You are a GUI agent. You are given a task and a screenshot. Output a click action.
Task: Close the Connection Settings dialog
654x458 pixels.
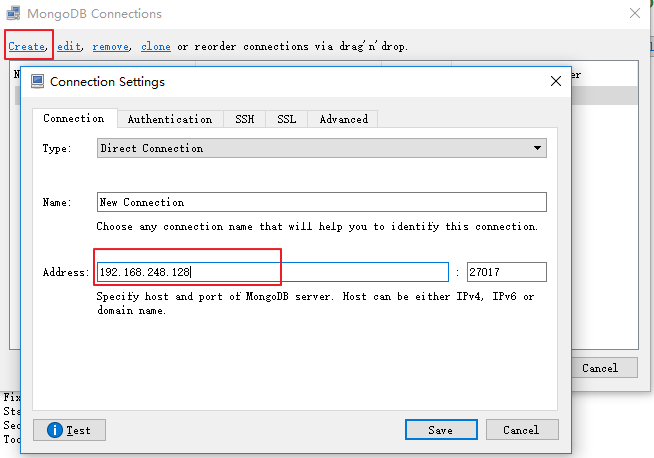pos(556,81)
